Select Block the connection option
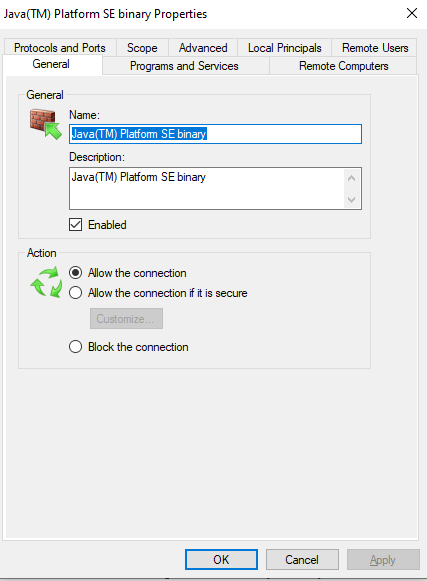The height and width of the screenshot is (581, 427). tap(76, 347)
